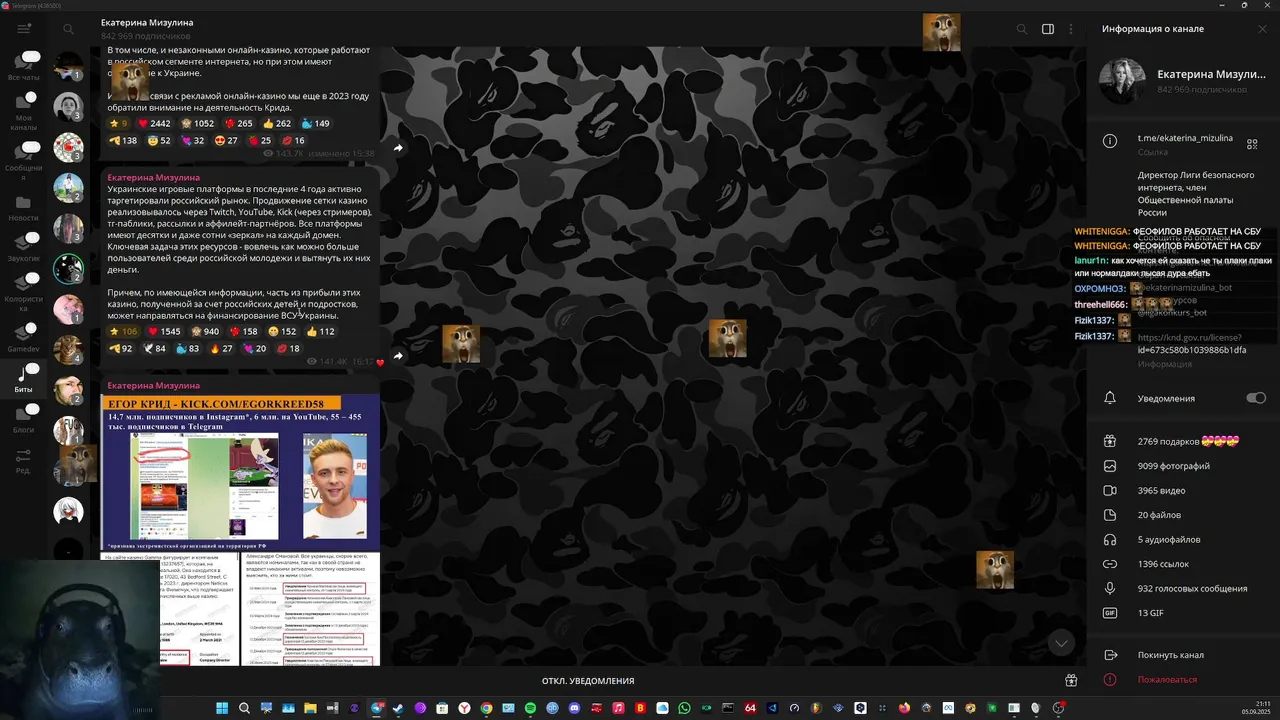The width and height of the screenshot is (1280, 720).
Task: Open Windows Start menu
Action: (222, 708)
